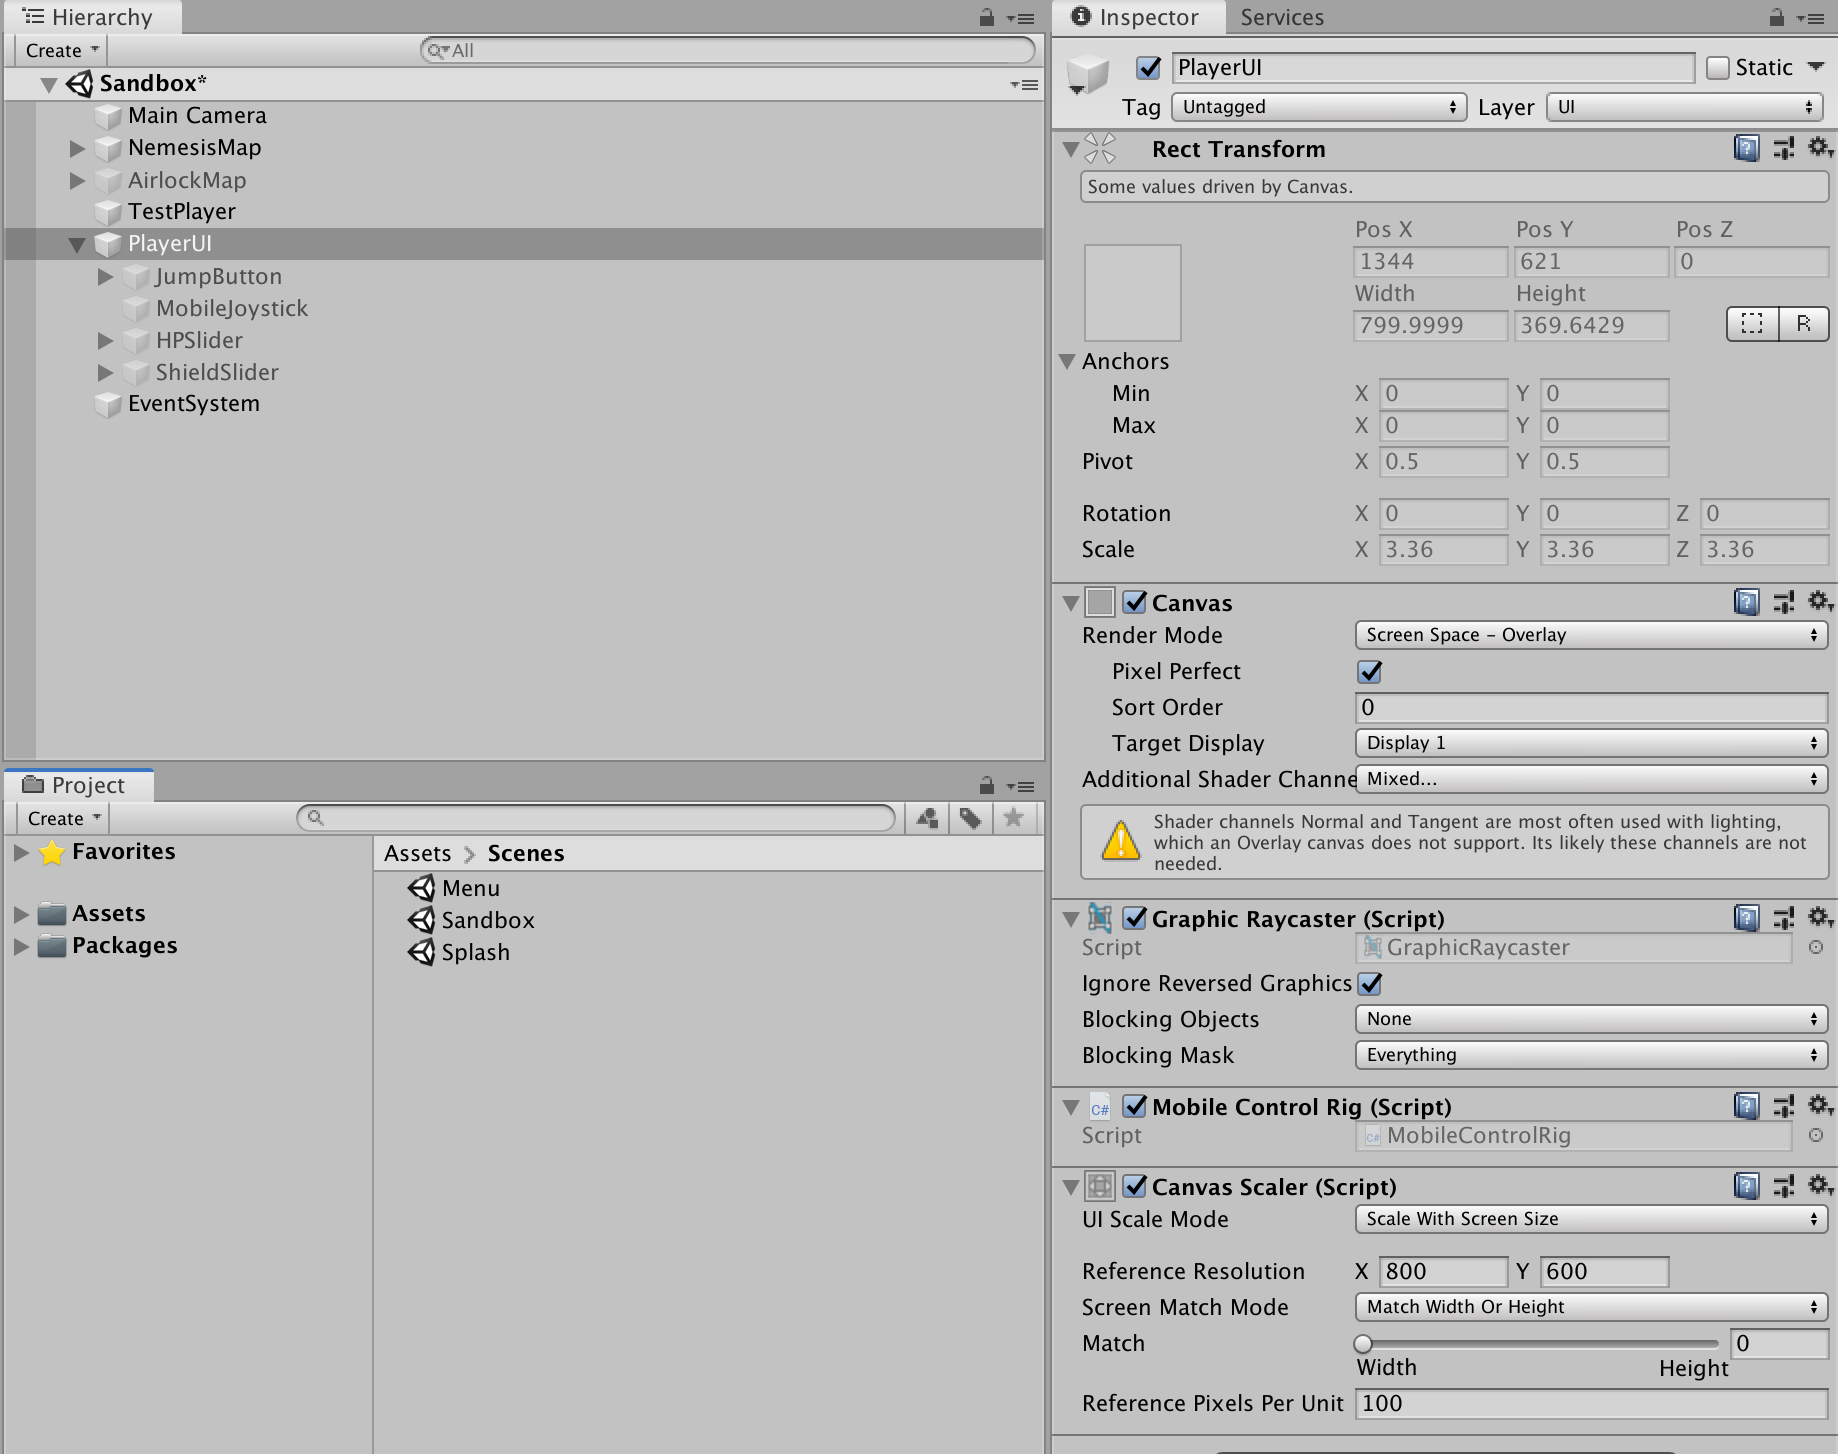Click the save search star icon
This screenshot has width=1838, height=1454.
[x=1013, y=818]
